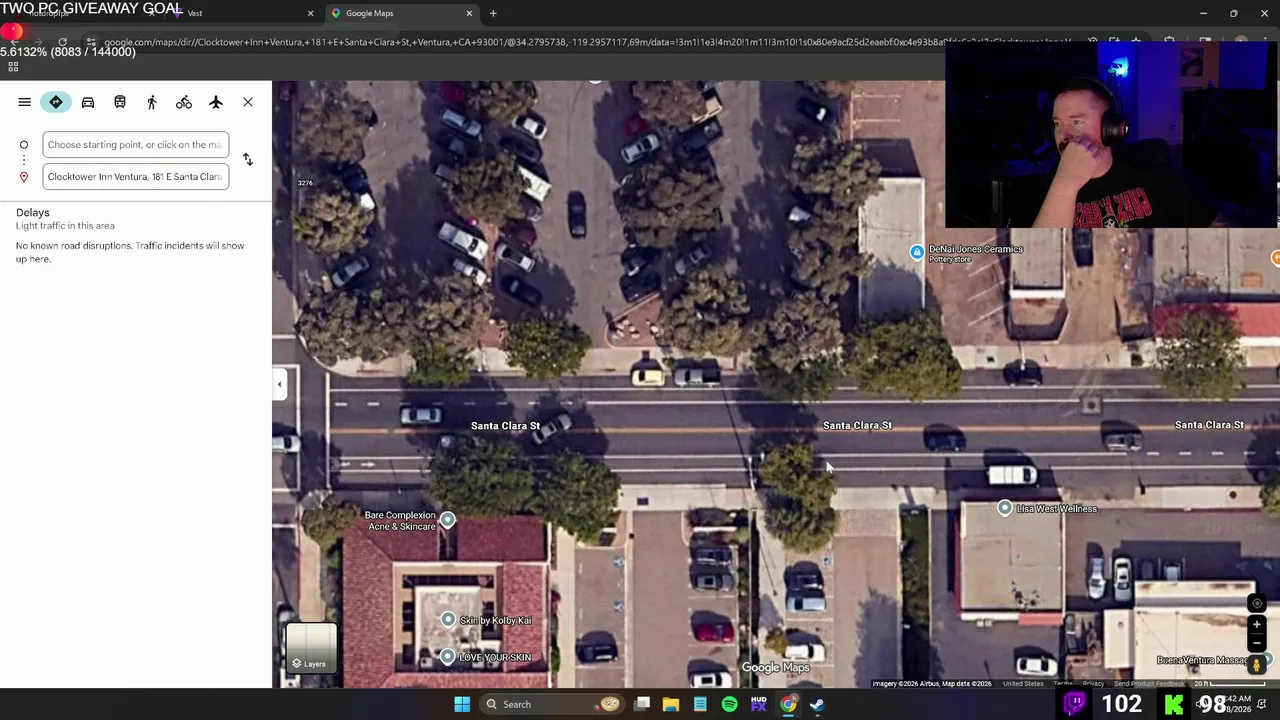Collapse the side panel arrow
This screenshot has width=1280, height=720.
tap(279, 384)
